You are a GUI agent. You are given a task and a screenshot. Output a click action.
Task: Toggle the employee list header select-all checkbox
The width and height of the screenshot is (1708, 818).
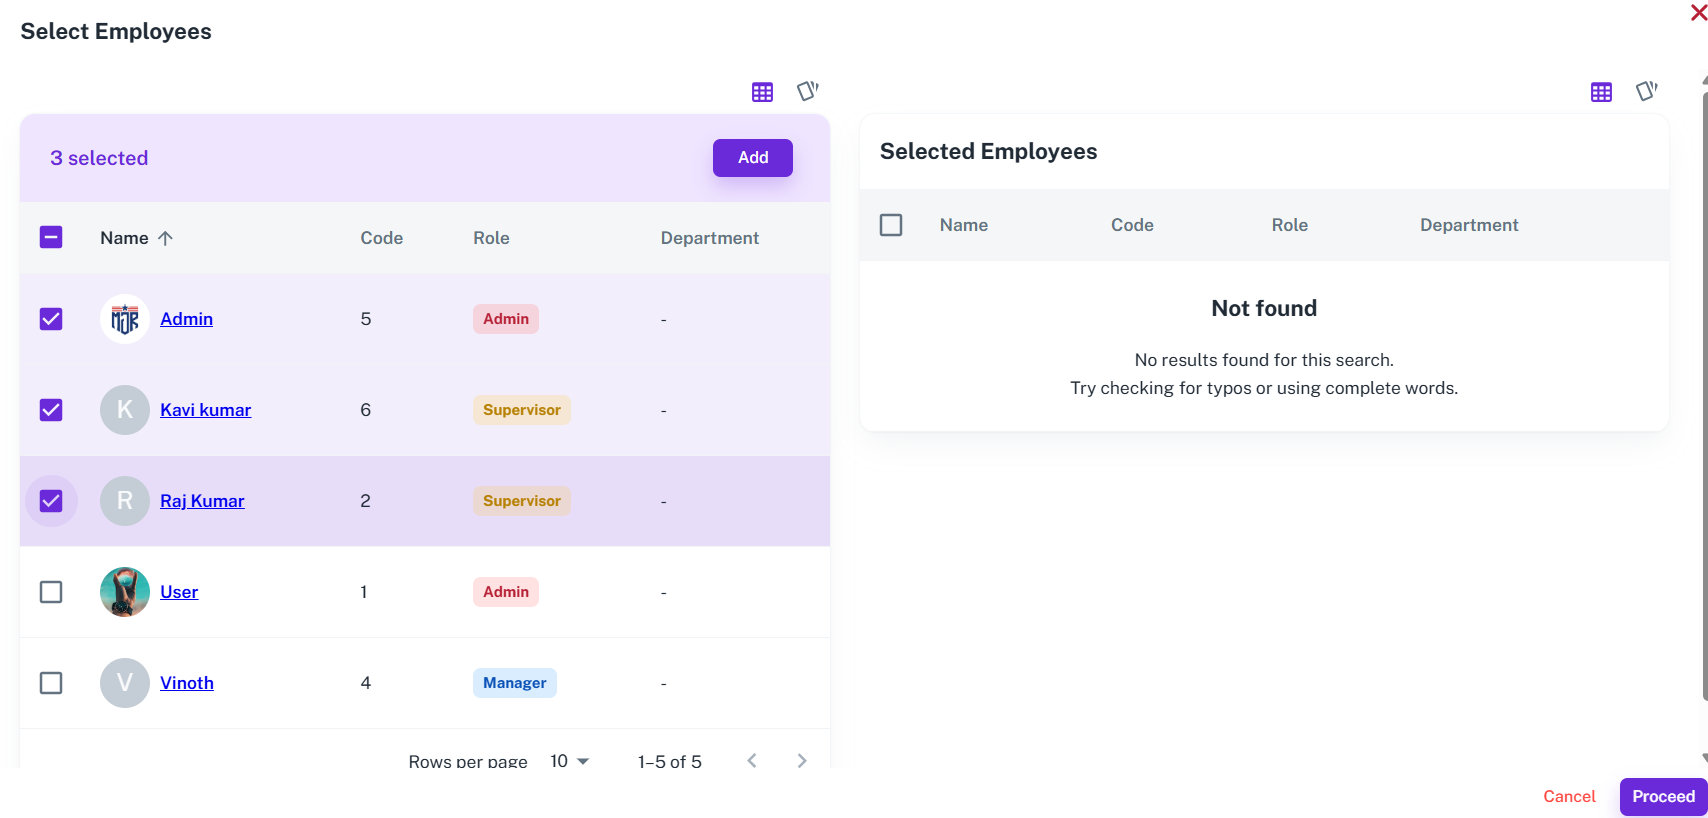point(51,238)
